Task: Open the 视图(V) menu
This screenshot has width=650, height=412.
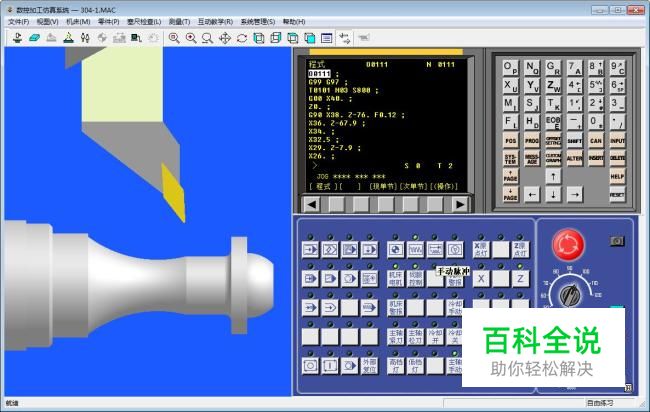Action: [47, 22]
